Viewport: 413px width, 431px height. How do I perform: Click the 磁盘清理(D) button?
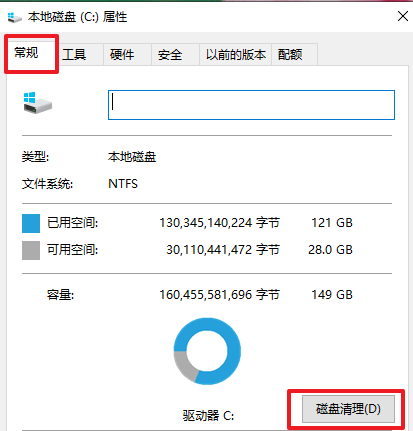(348, 409)
